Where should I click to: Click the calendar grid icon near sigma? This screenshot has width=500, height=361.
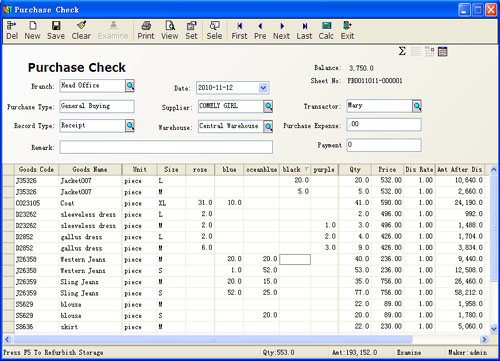click(443, 51)
